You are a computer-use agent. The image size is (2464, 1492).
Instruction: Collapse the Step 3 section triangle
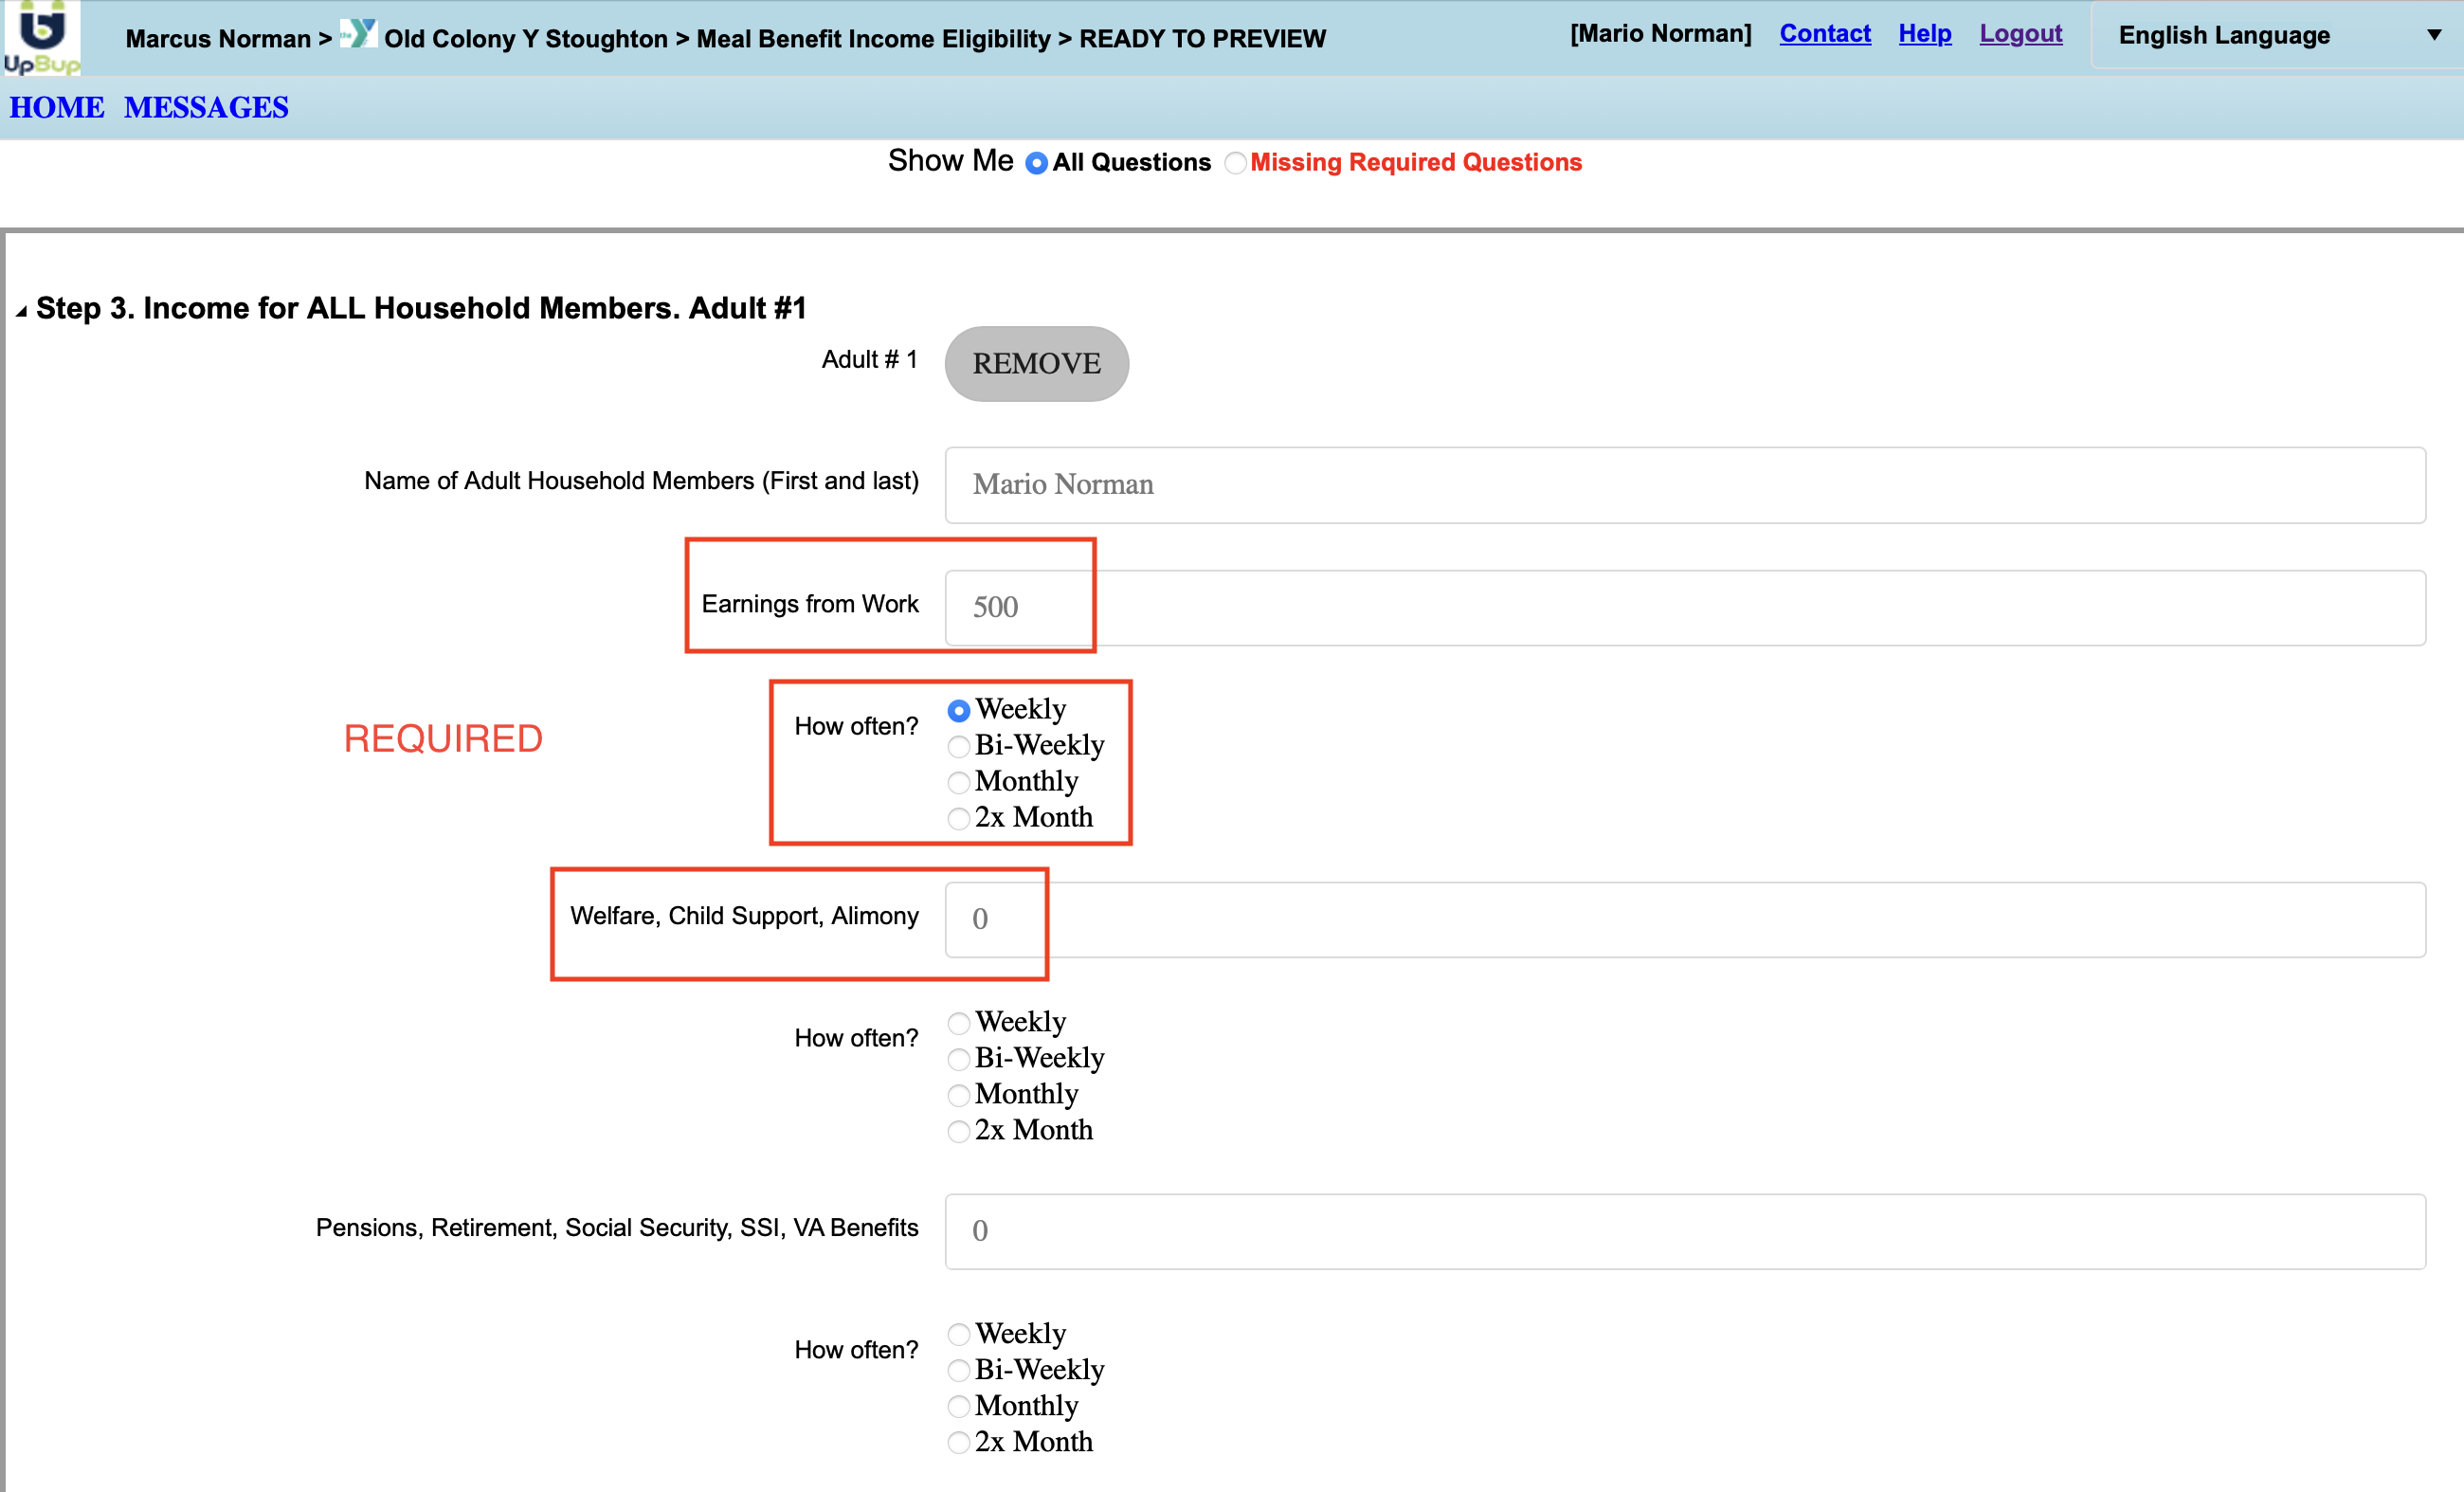point(21,311)
